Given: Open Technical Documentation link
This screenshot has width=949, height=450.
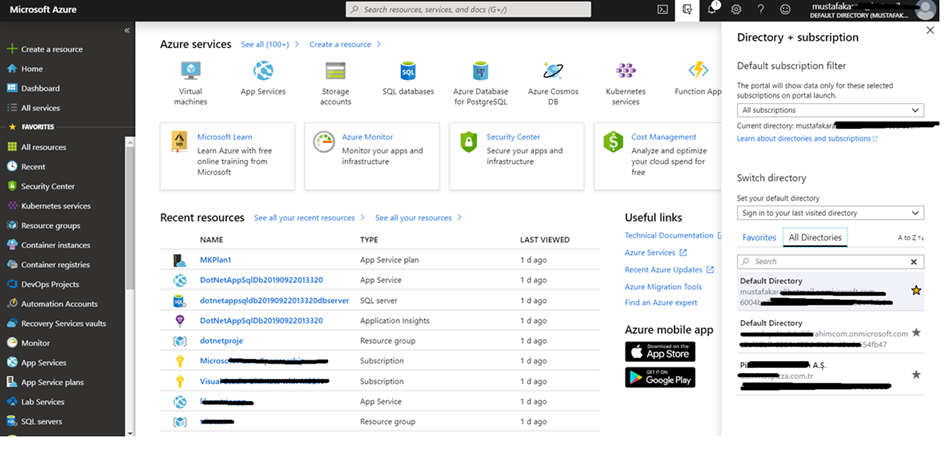Looking at the screenshot, I should tap(674, 235).
